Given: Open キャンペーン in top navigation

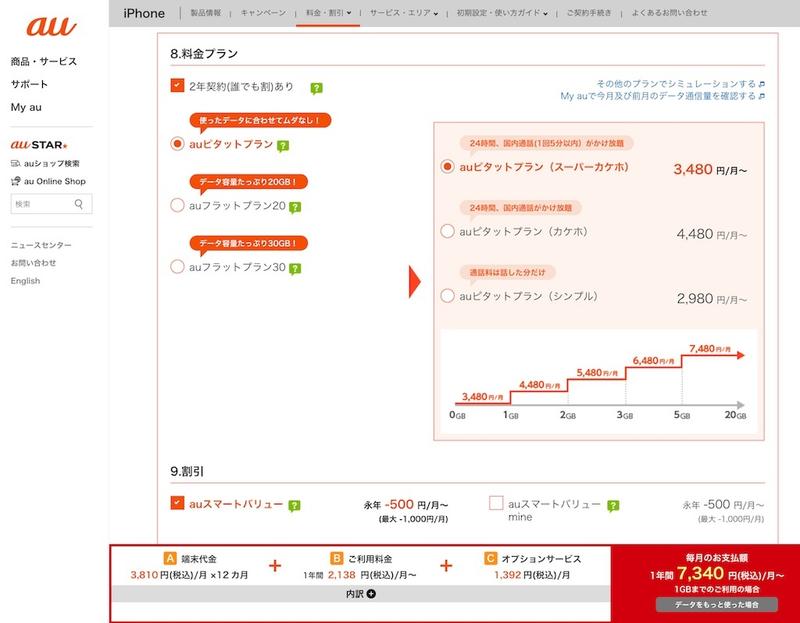Looking at the screenshot, I should tap(263, 13).
